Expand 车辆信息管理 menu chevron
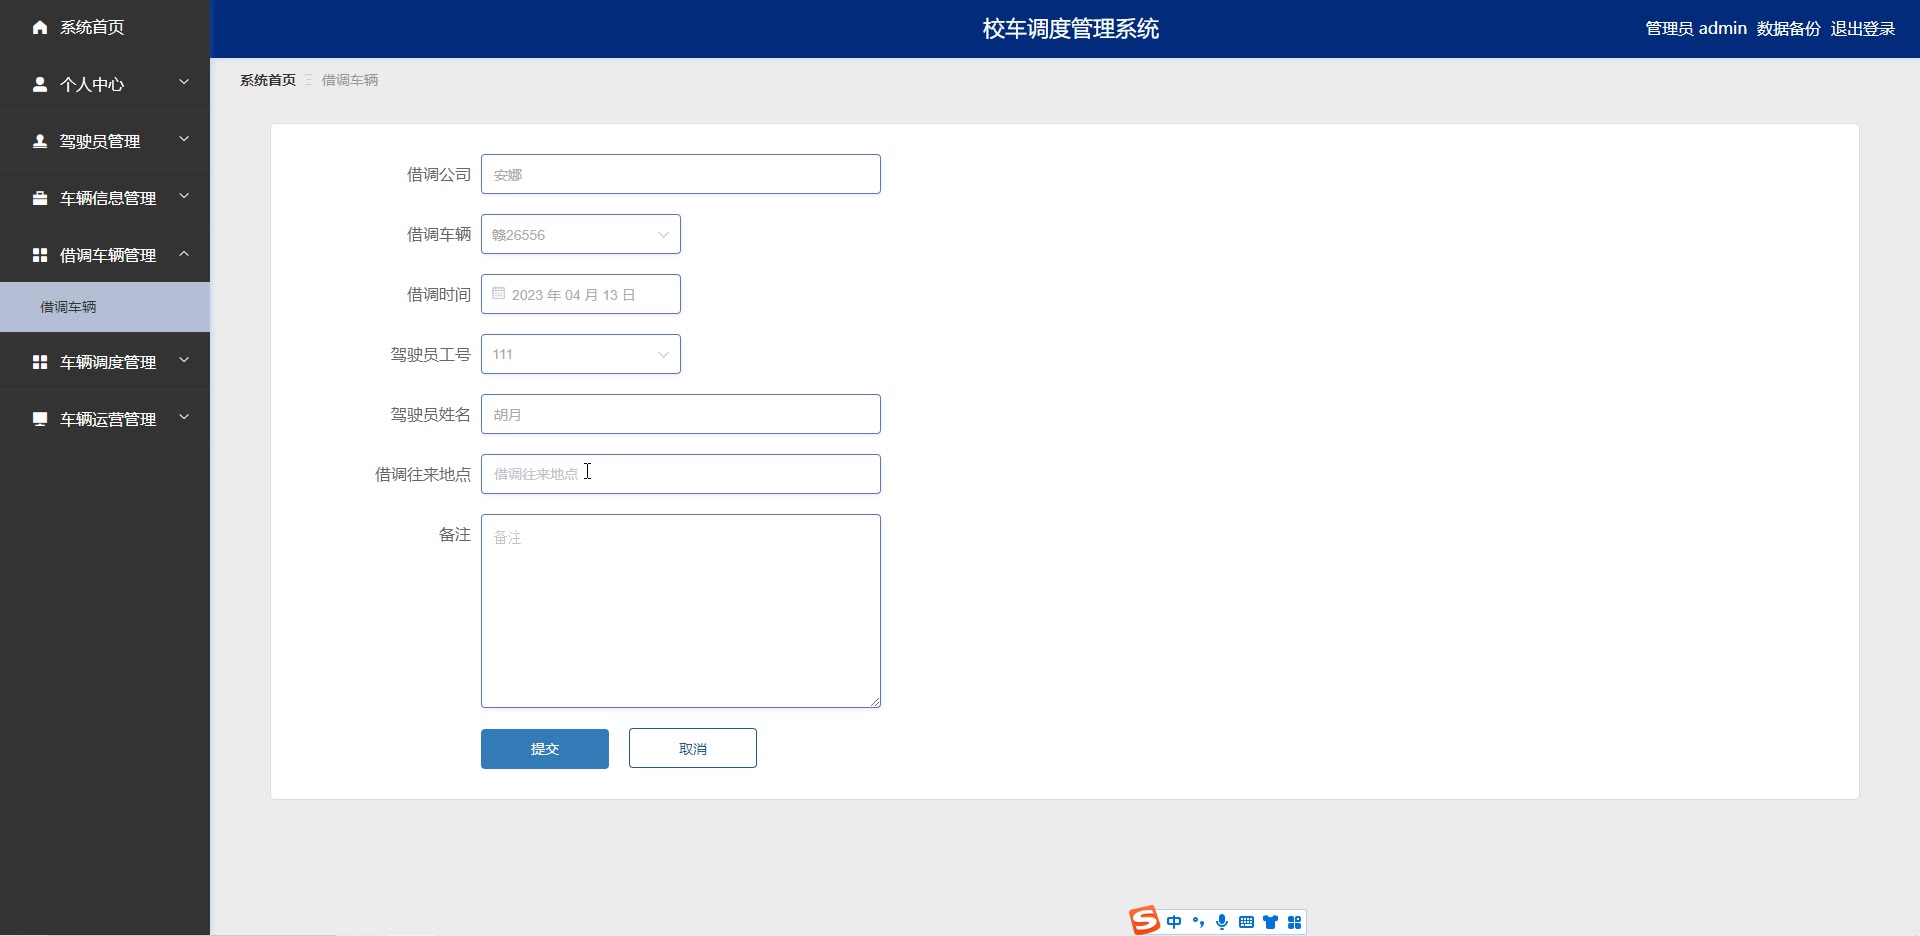Viewport: 1920px width, 936px height. [184, 197]
